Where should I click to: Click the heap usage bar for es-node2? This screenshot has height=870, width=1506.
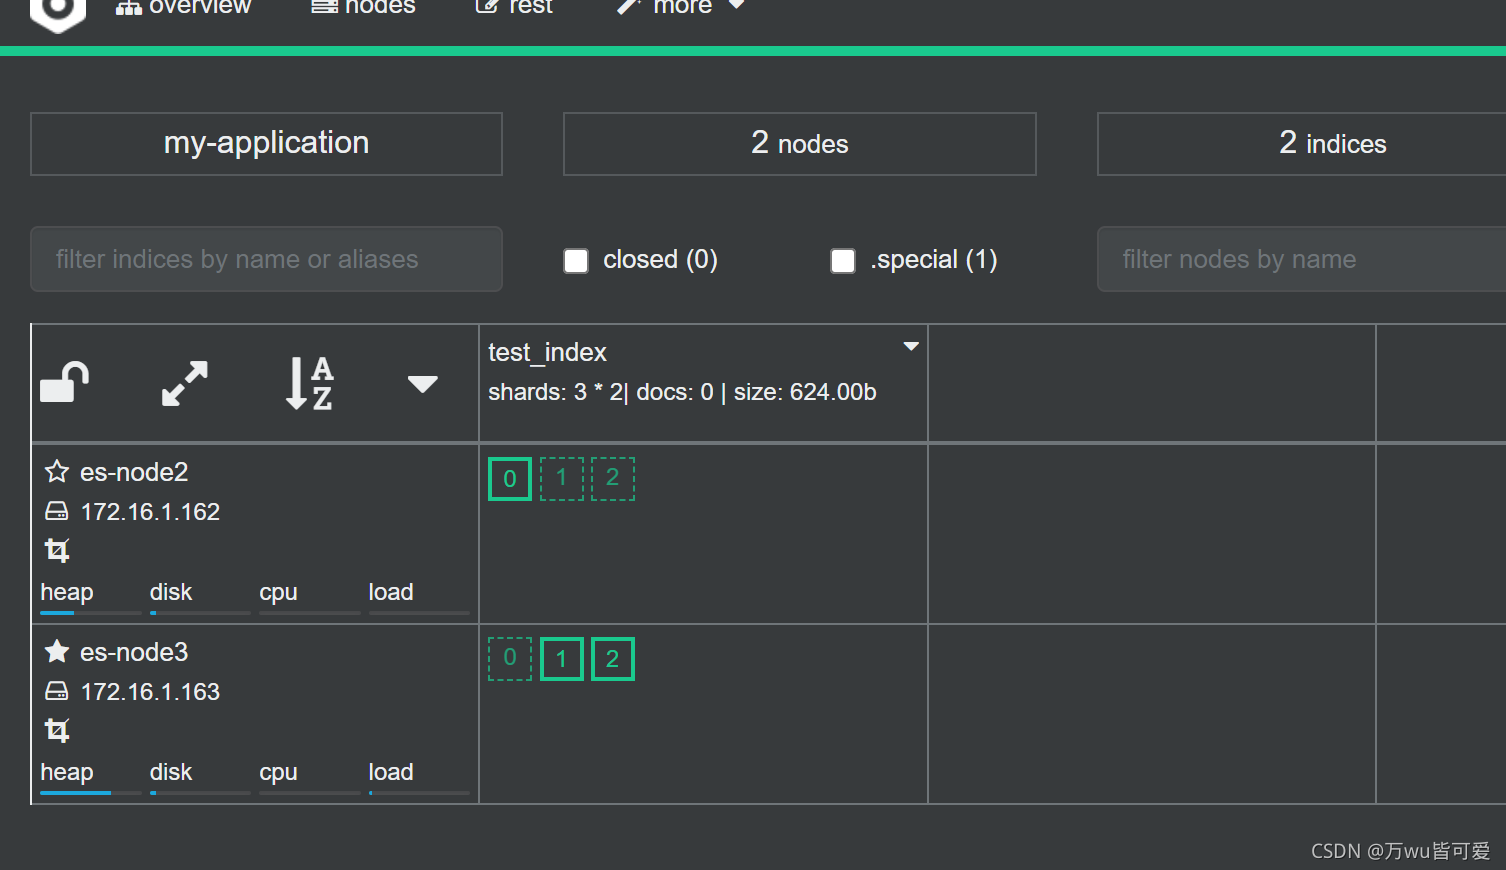tap(91, 612)
